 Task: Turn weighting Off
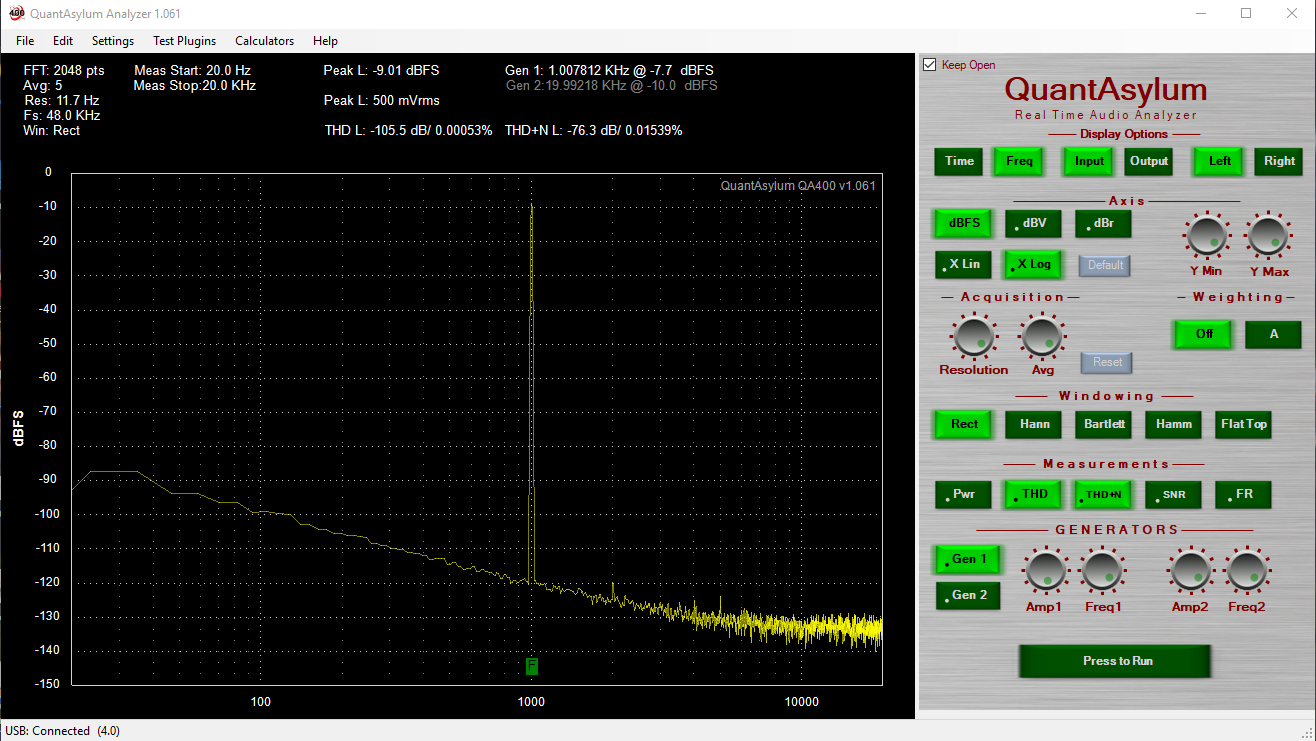[1204, 334]
